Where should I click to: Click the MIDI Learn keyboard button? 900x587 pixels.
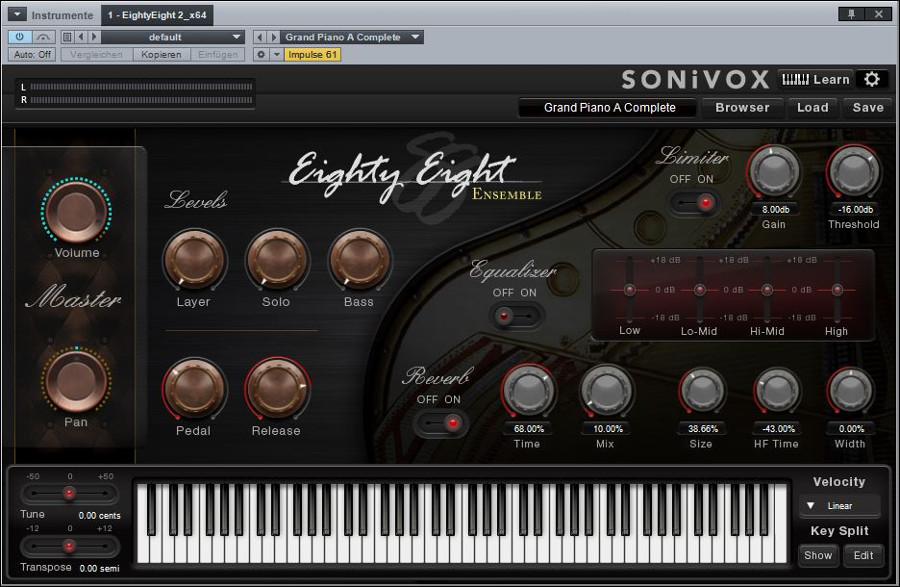[816, 79]
